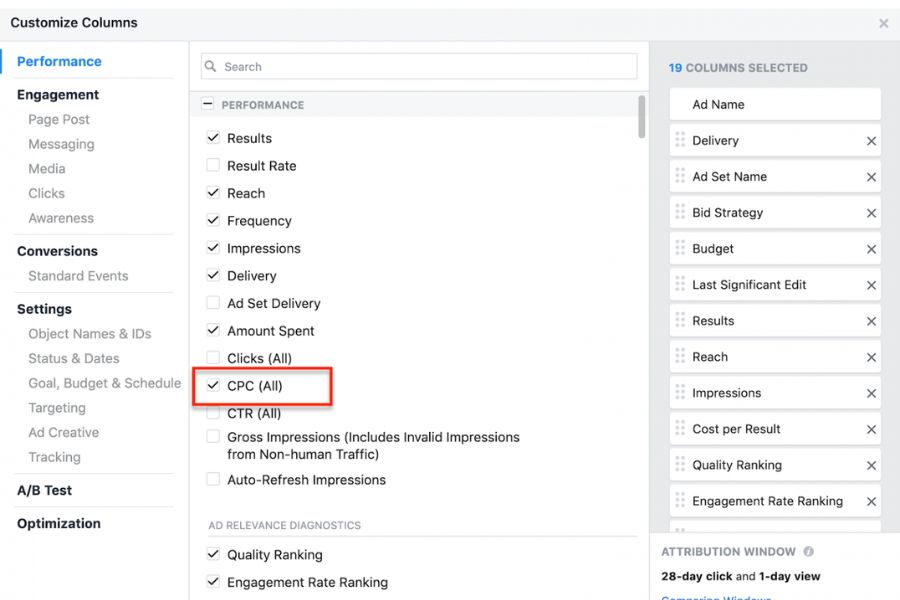
Task: Uncheck the Results checkbox
Action: (213, 138)
